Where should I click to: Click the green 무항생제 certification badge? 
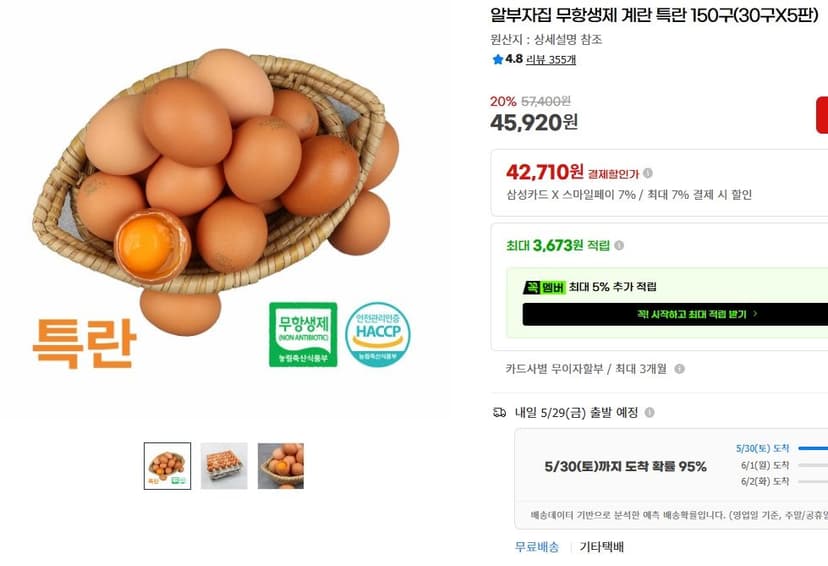click(x=303, y=334)
